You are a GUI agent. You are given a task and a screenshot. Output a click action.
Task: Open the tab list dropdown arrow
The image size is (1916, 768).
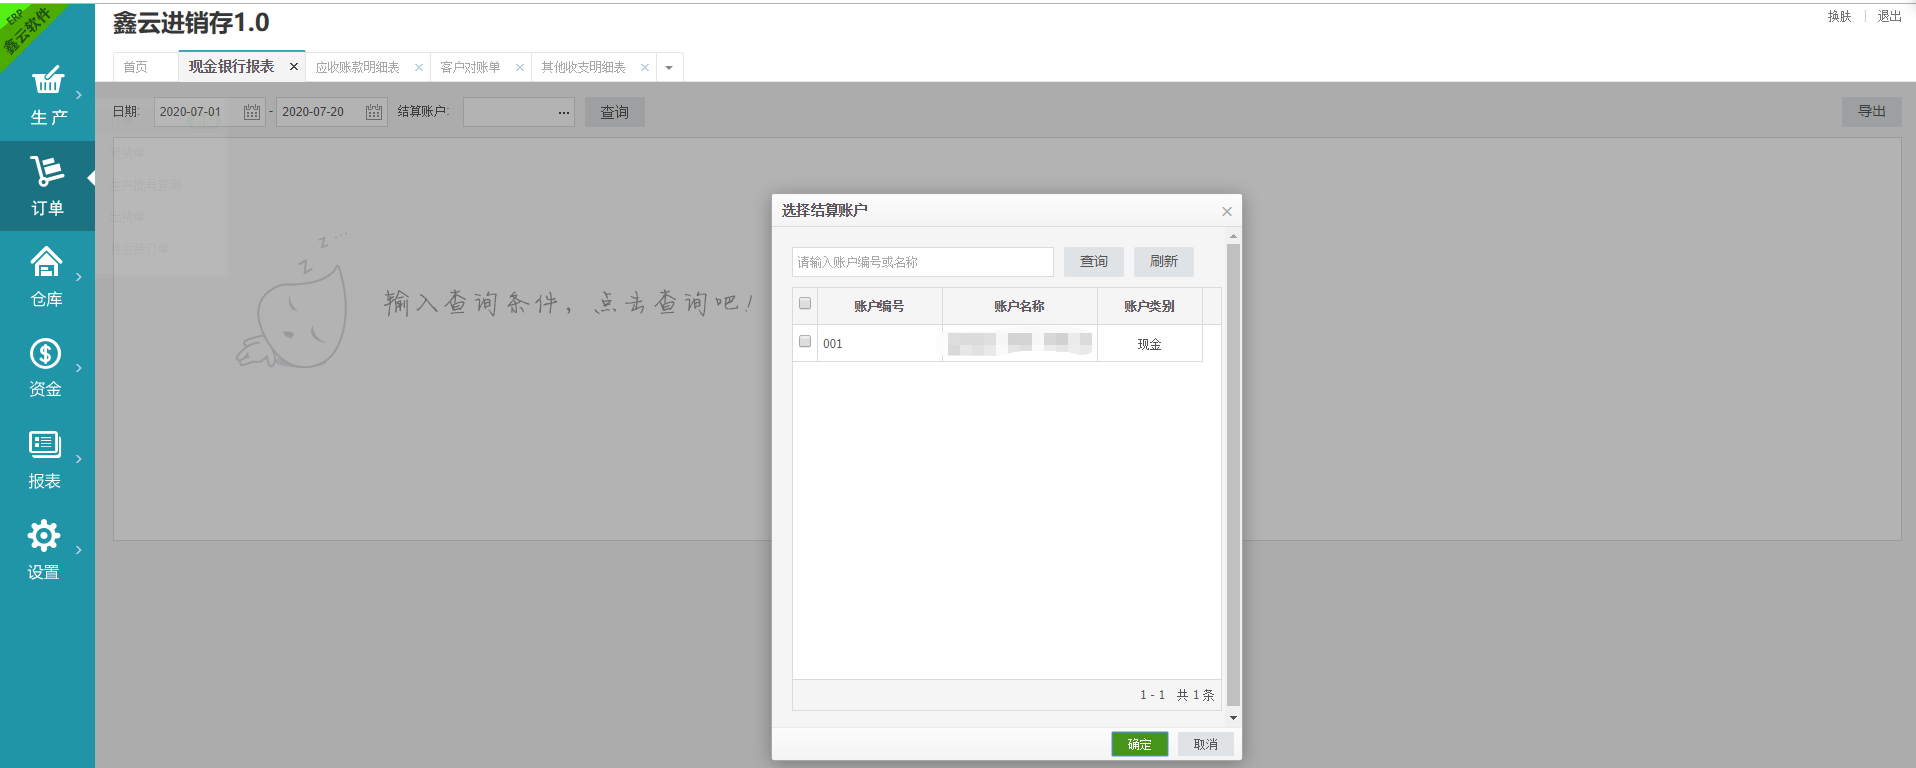[x=669, y=68]
